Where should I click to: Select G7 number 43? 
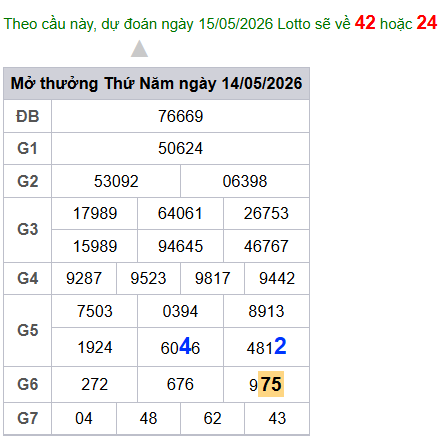(277, 418)
